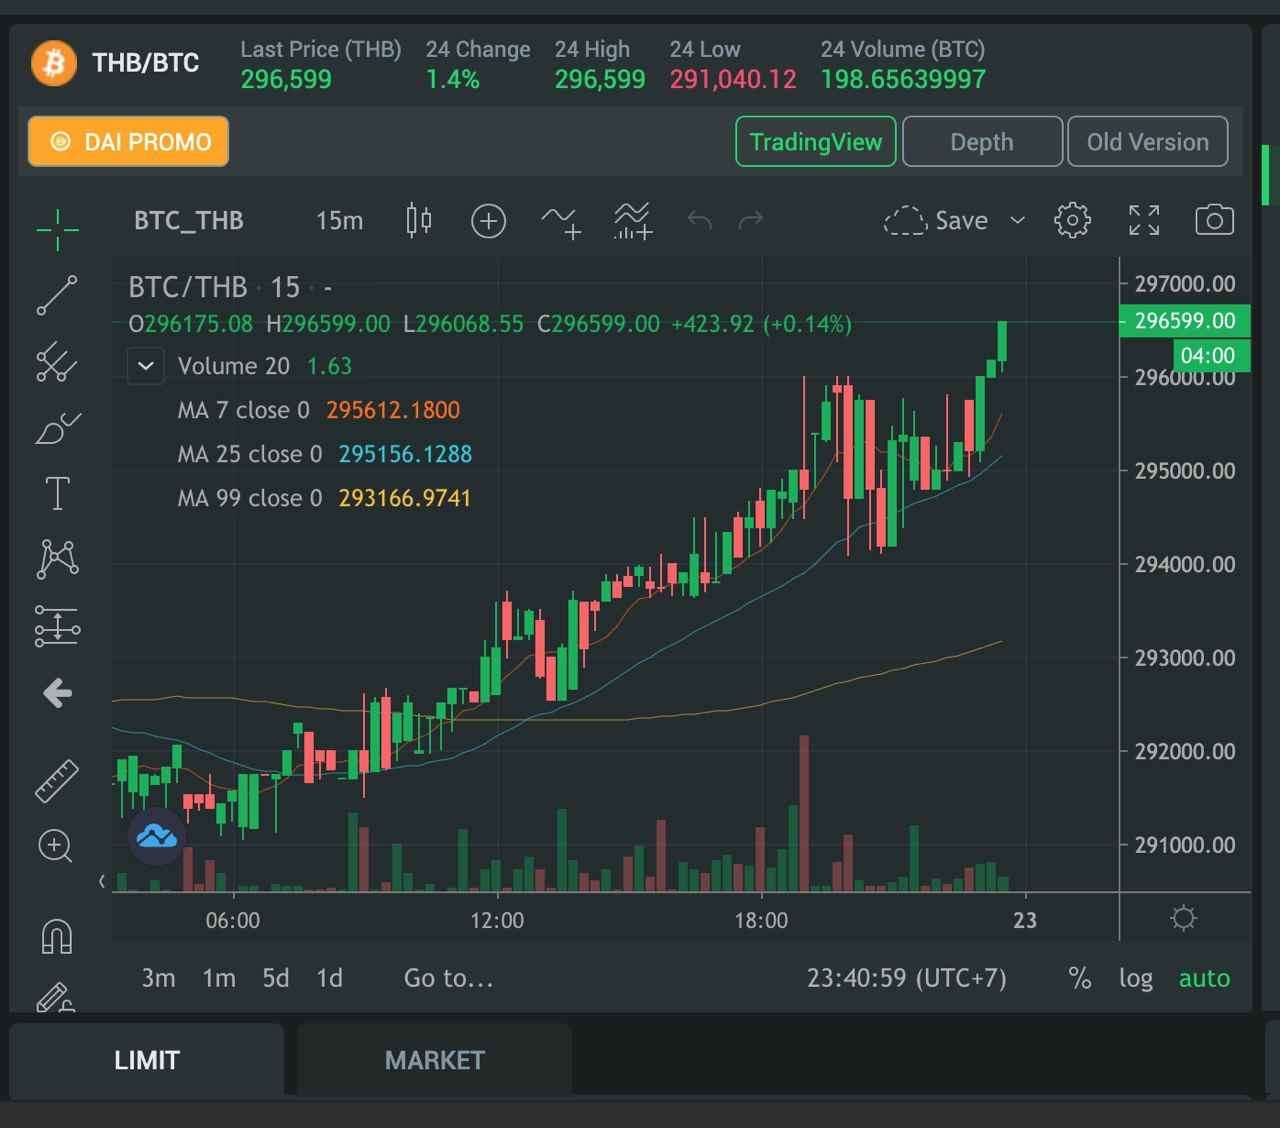Click the Bitcoin logo icon
1280x1128 pixels.
coord(54,63)
